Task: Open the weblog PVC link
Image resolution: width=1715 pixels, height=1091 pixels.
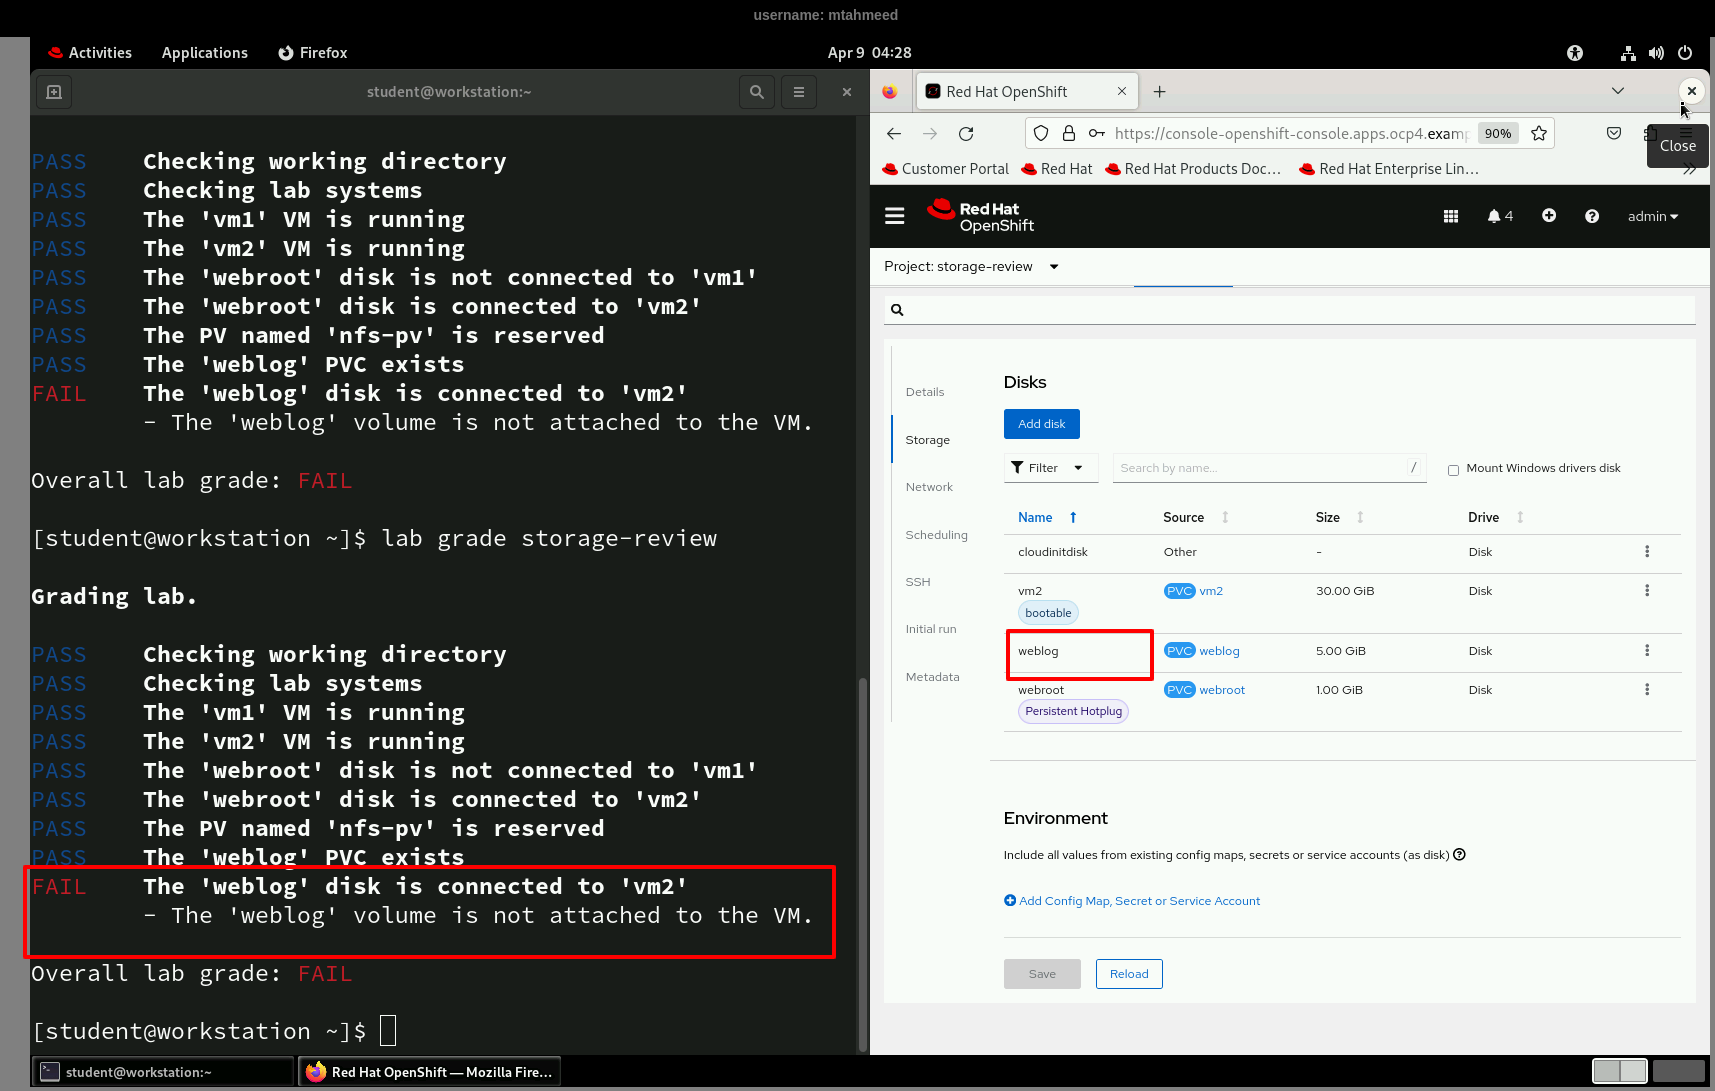Action: (x=1219, y=651)
